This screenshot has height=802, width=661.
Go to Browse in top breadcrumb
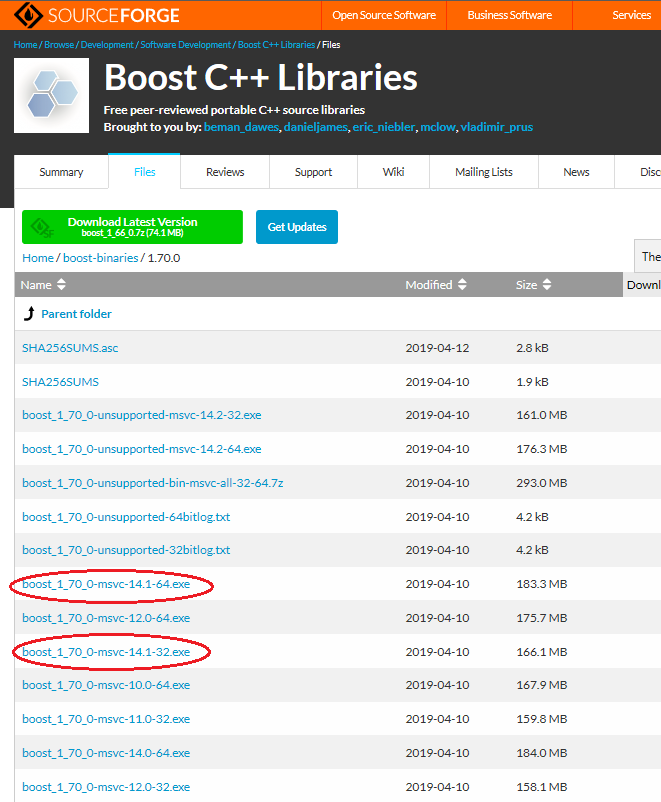(x=59, y=44)
